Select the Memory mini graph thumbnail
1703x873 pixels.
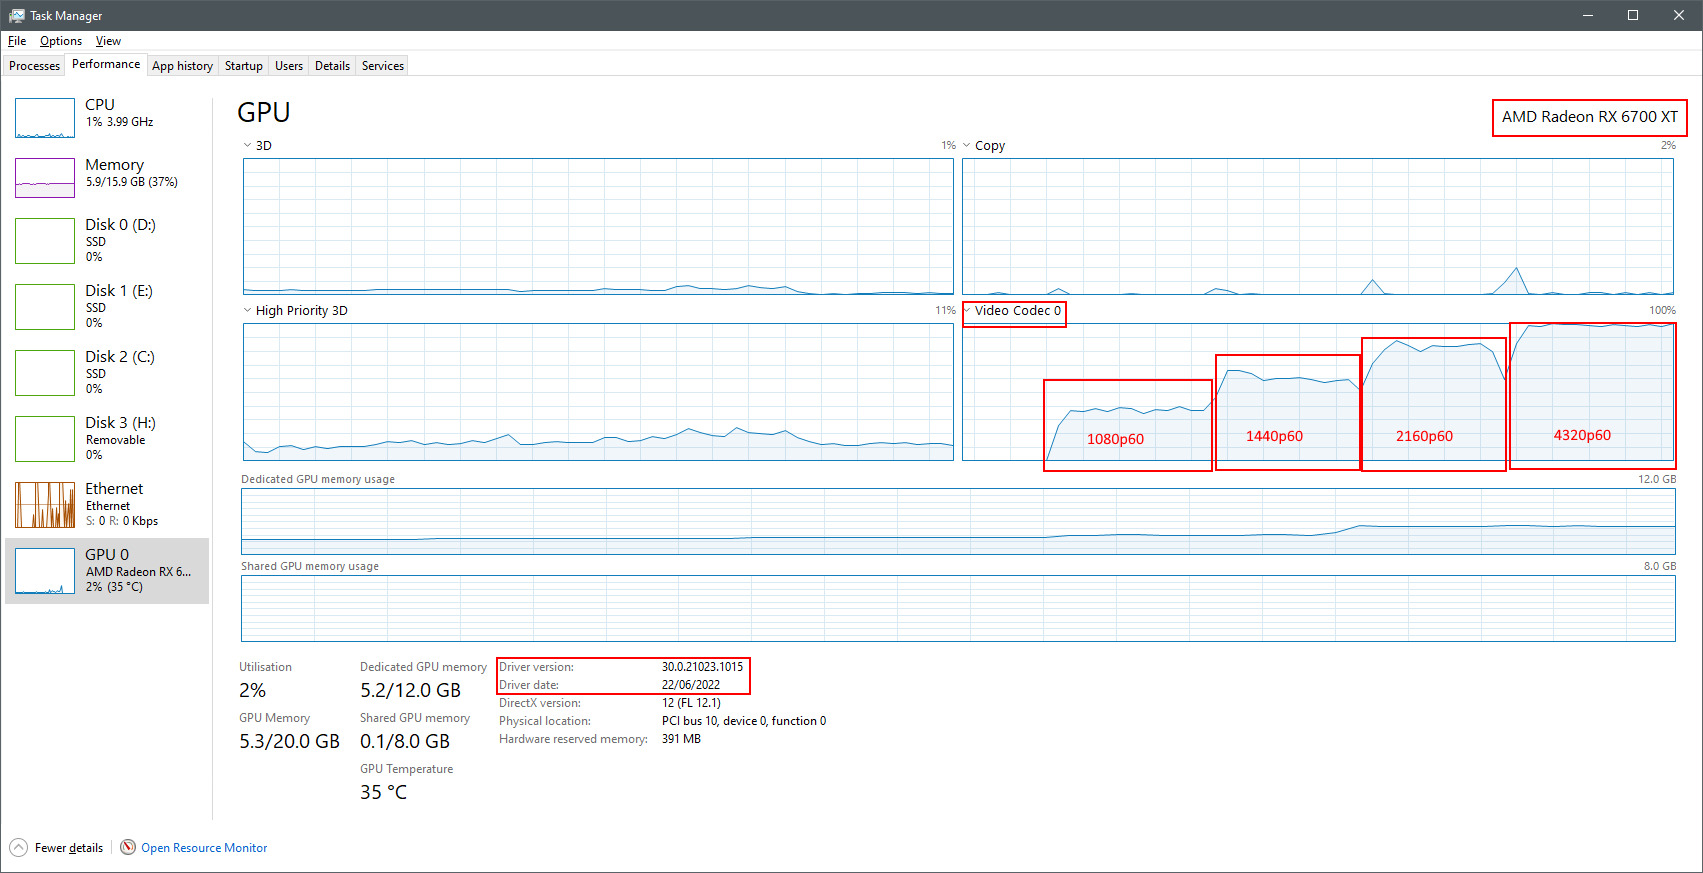click(x=45, y=178)
